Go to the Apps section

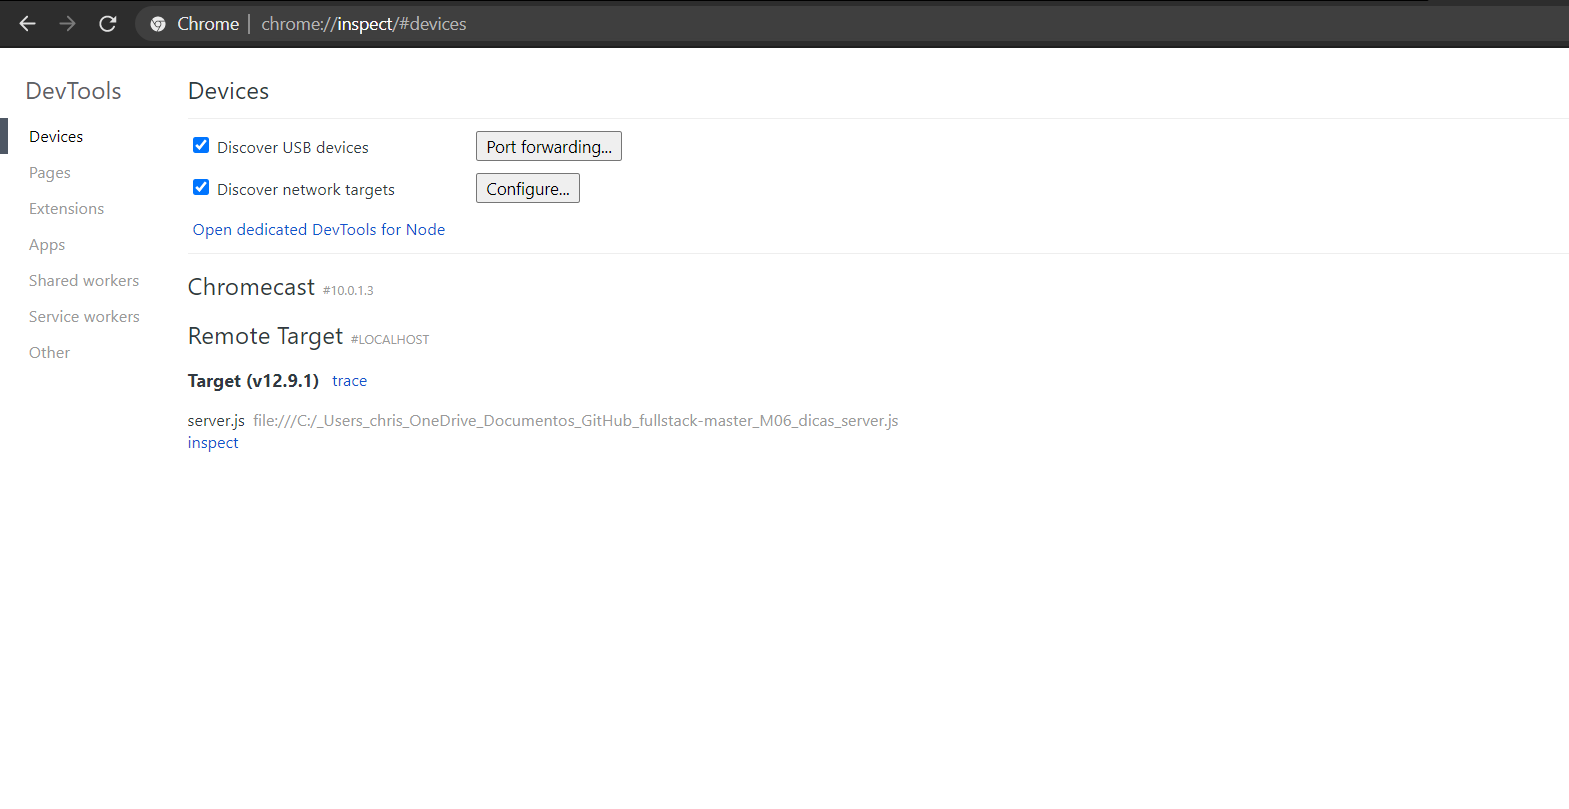click(x=47, y=245)
